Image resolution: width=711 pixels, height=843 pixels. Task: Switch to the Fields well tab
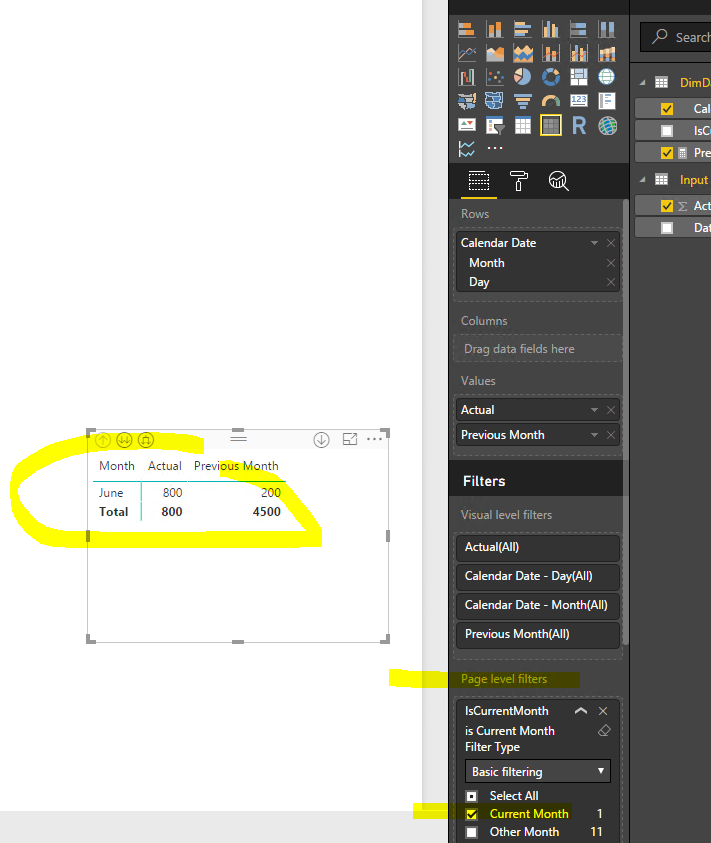(x=479, y=181)
